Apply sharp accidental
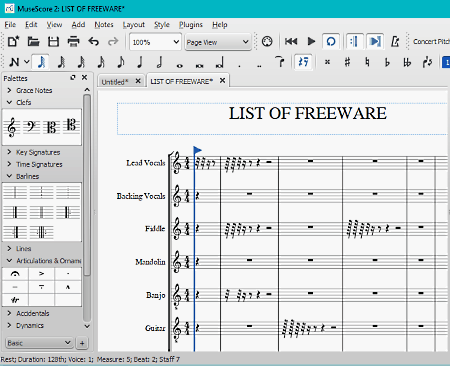 tap(347, 62)
